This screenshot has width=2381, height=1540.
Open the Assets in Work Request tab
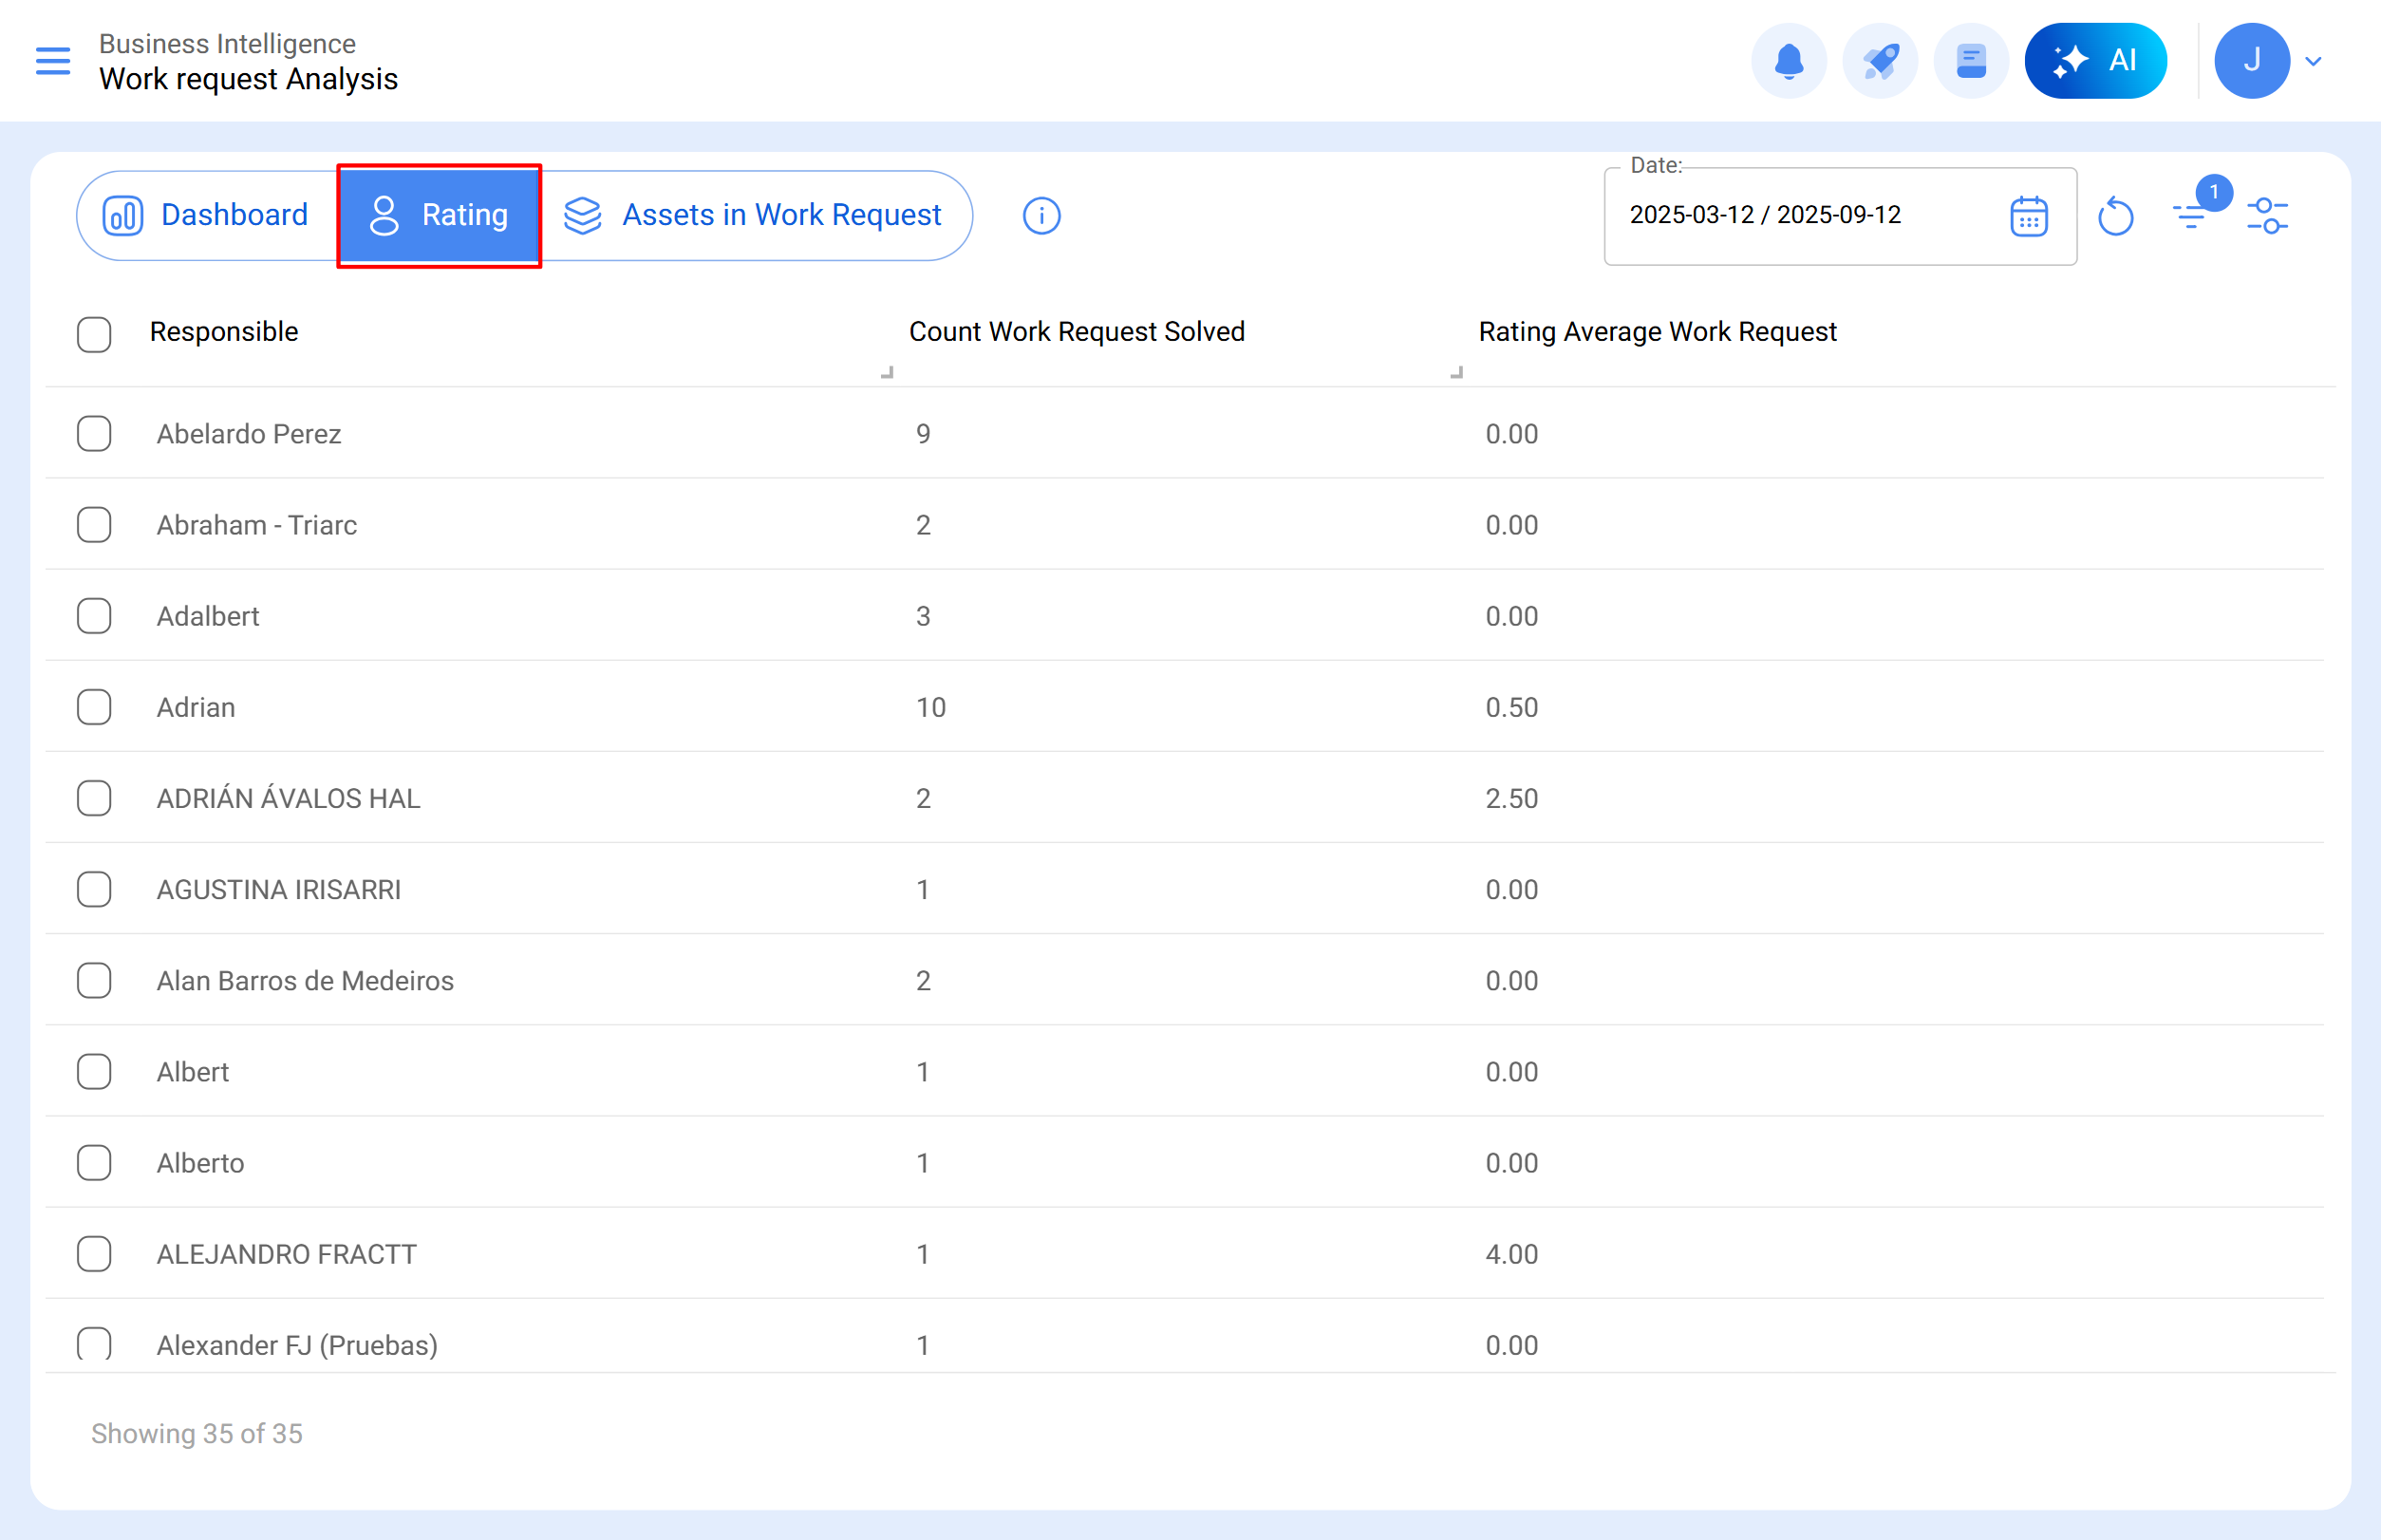(781, 214)
